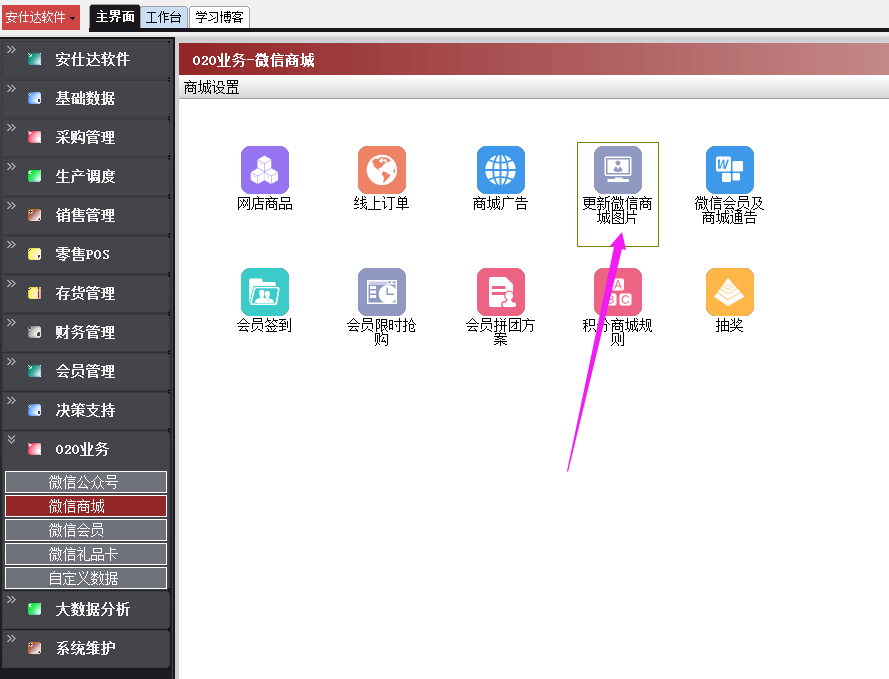Open the red 安仕达软件 dropdown menu
Image resolution: width=889 pixels, height=679 pixels.
pos(40,18)
